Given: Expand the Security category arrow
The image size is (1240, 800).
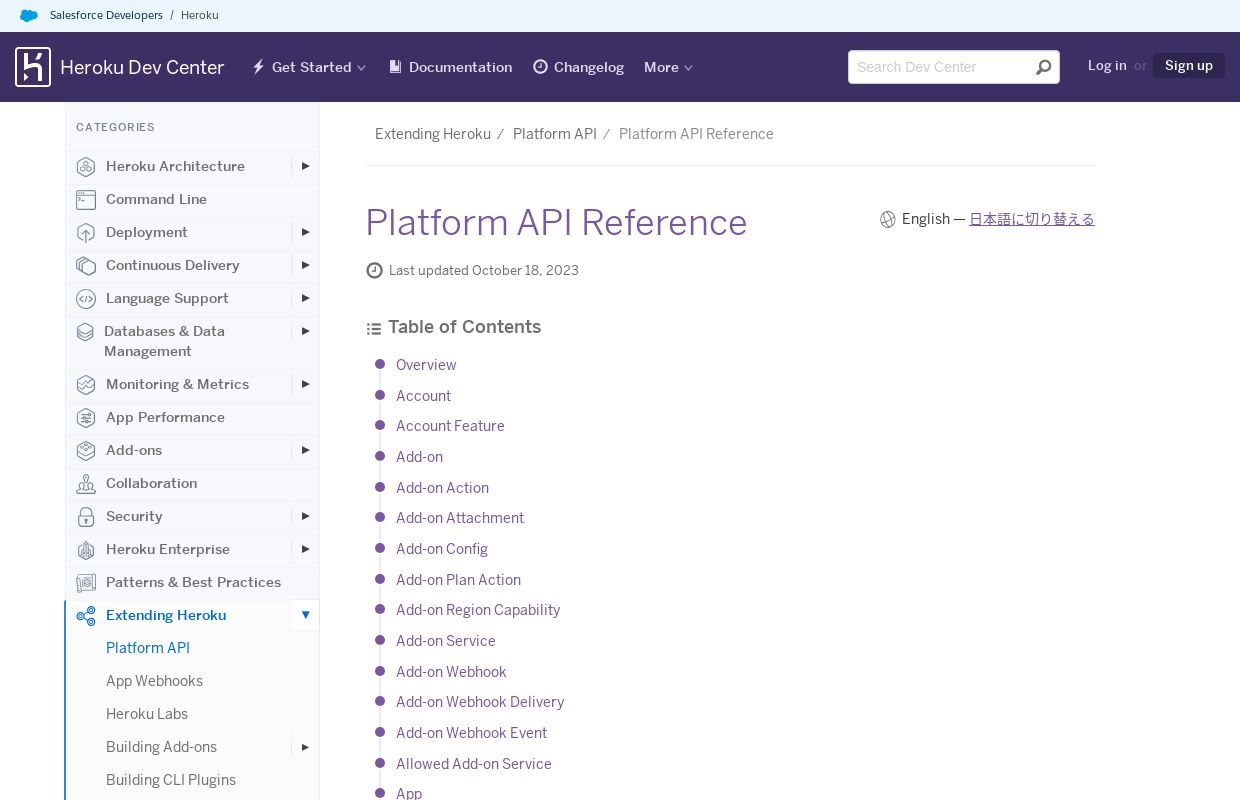Looking at the screenshot, I should click(x=305, y=516).
